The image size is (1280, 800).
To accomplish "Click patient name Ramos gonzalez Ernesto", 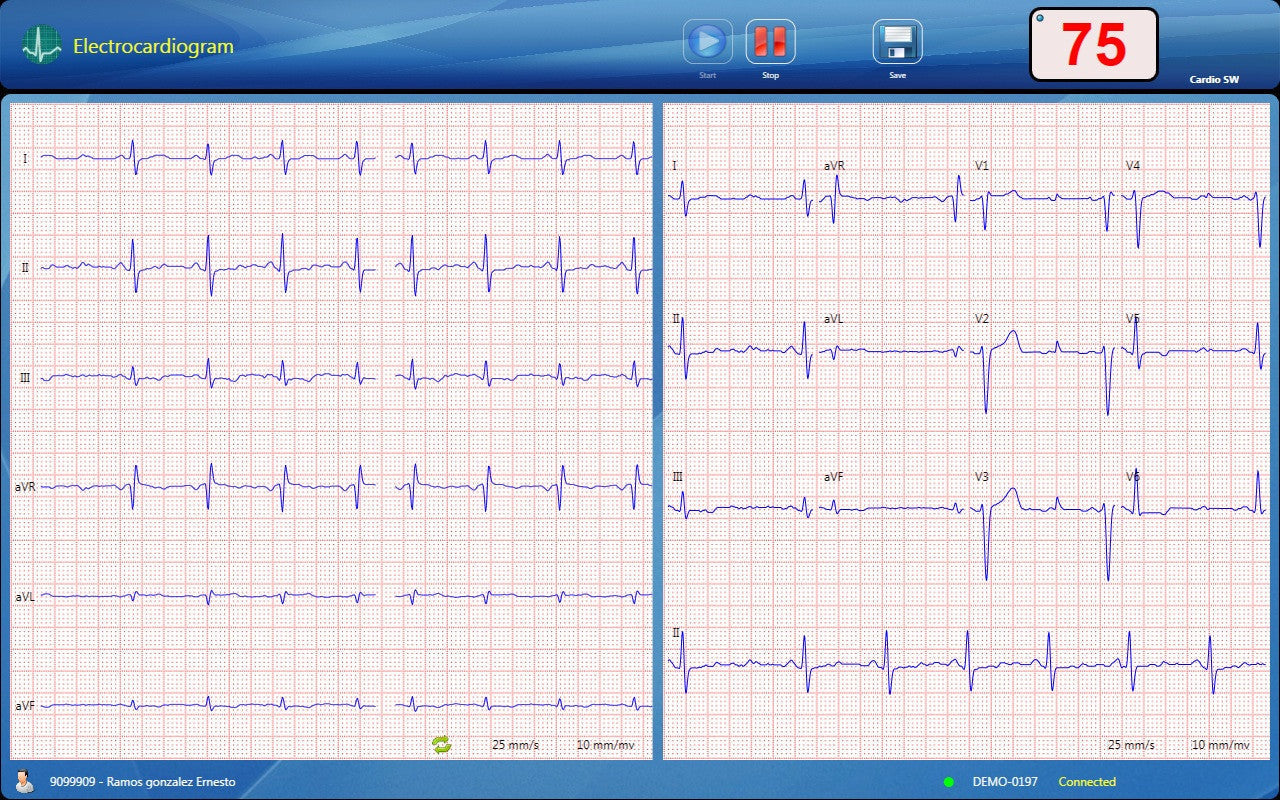I will (171, 782).
